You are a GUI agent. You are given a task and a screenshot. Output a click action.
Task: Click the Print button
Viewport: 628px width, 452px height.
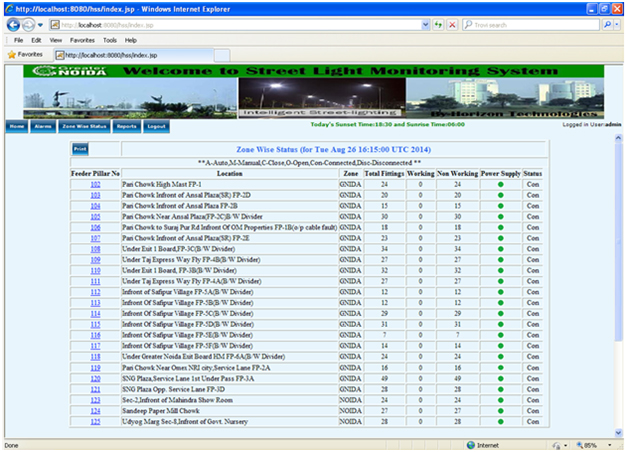point(80,149)
